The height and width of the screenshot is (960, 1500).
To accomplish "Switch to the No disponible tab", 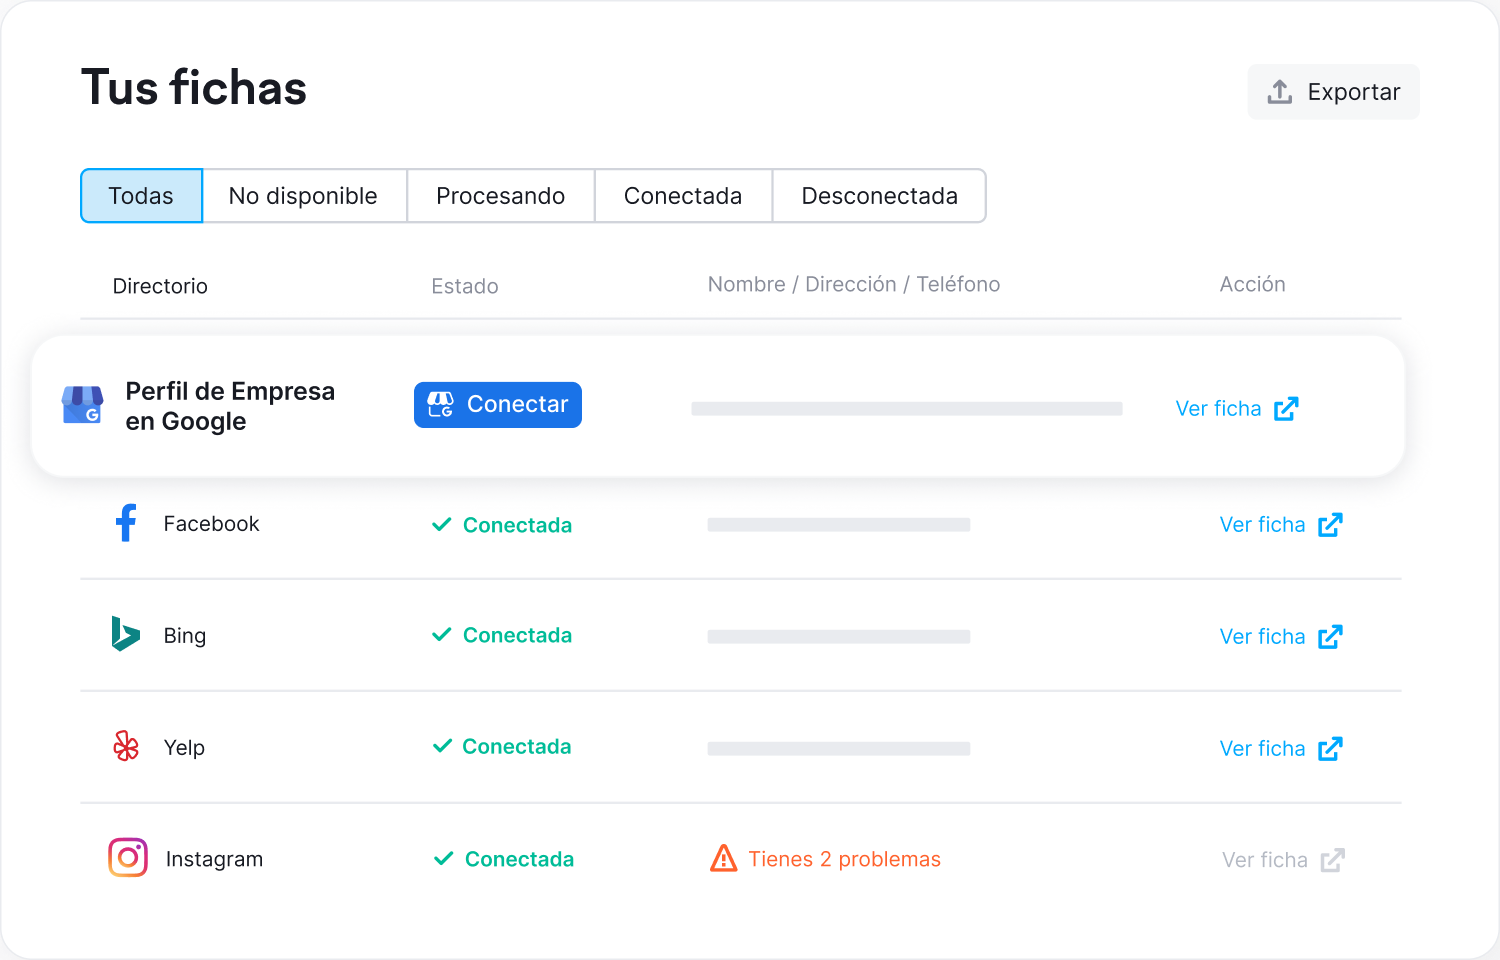I will 304,196.
